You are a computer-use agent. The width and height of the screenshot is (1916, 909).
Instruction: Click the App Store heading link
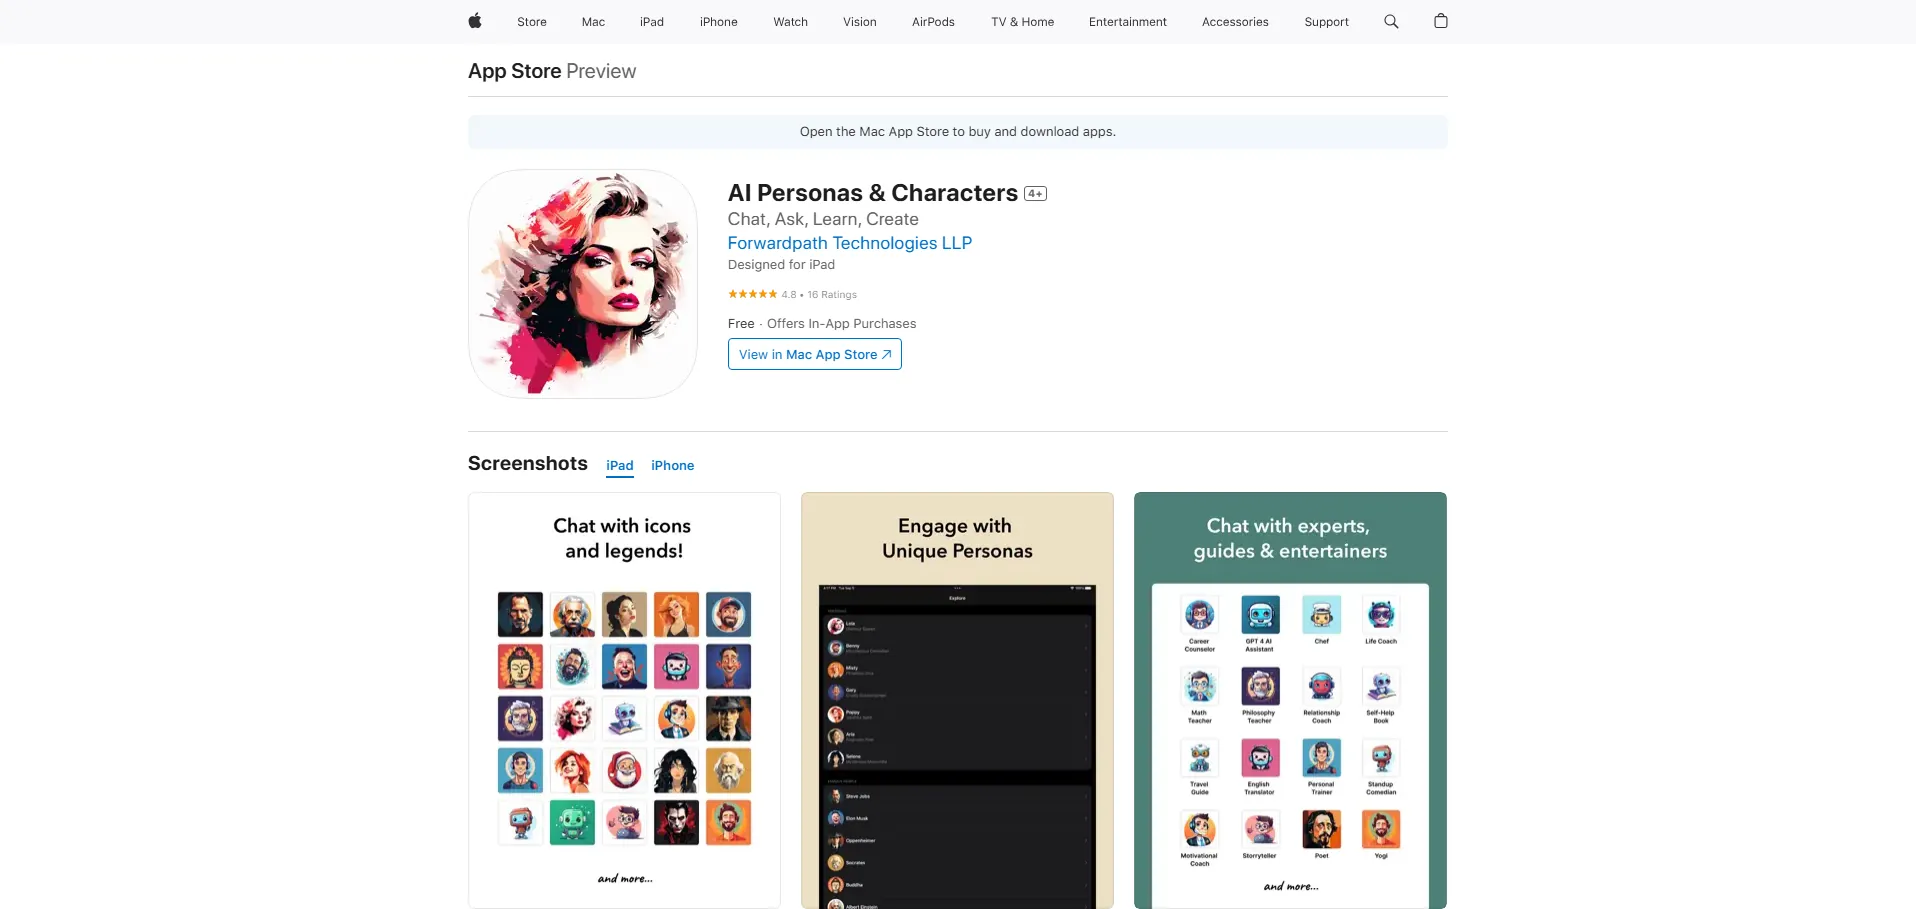[x=514, y=71]
